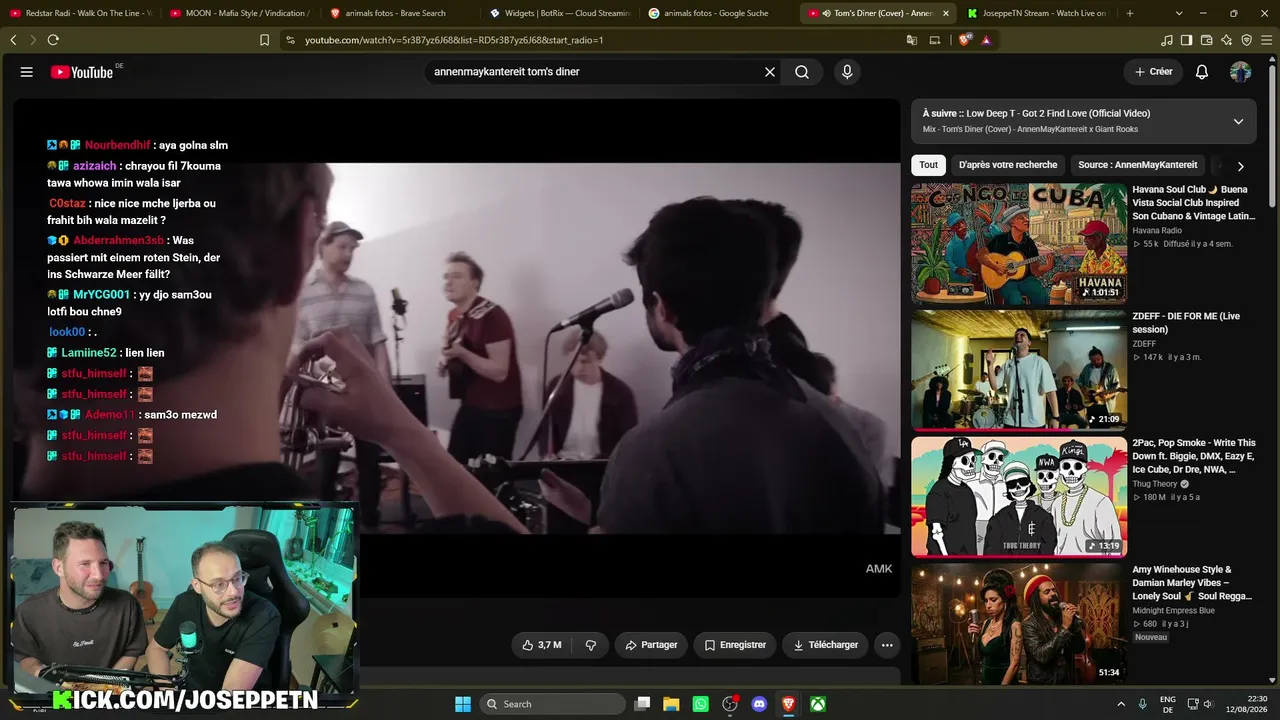The image size is (1280, 720).
Task: Open the YouTube account avatar menu
Action: coord(1240,72)
